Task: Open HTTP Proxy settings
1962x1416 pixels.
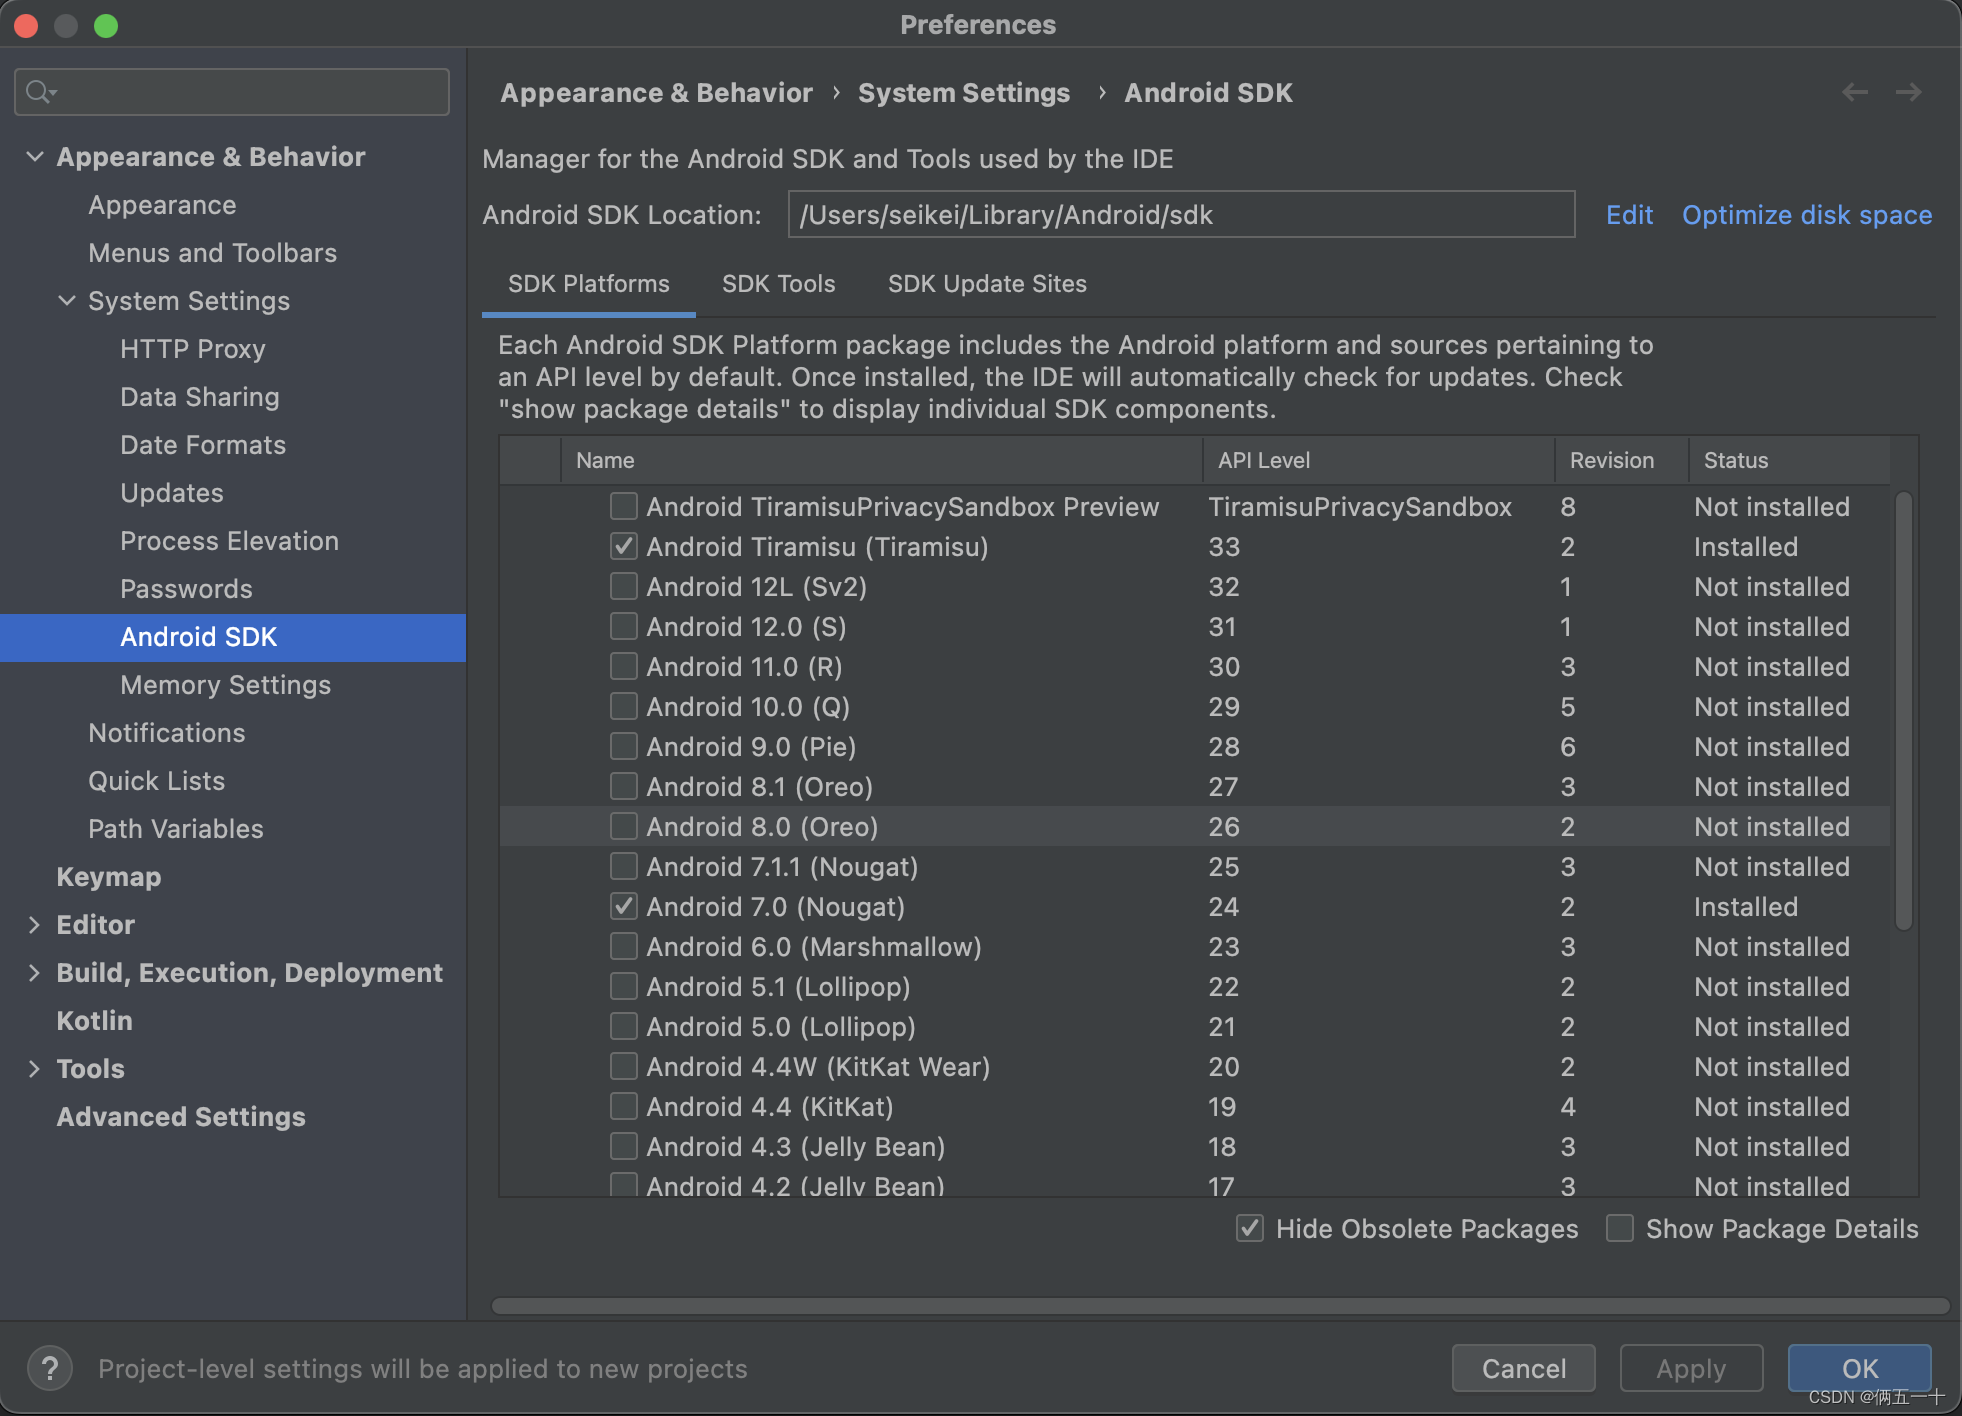Action: pyautogui.click(x=193, y=349)
